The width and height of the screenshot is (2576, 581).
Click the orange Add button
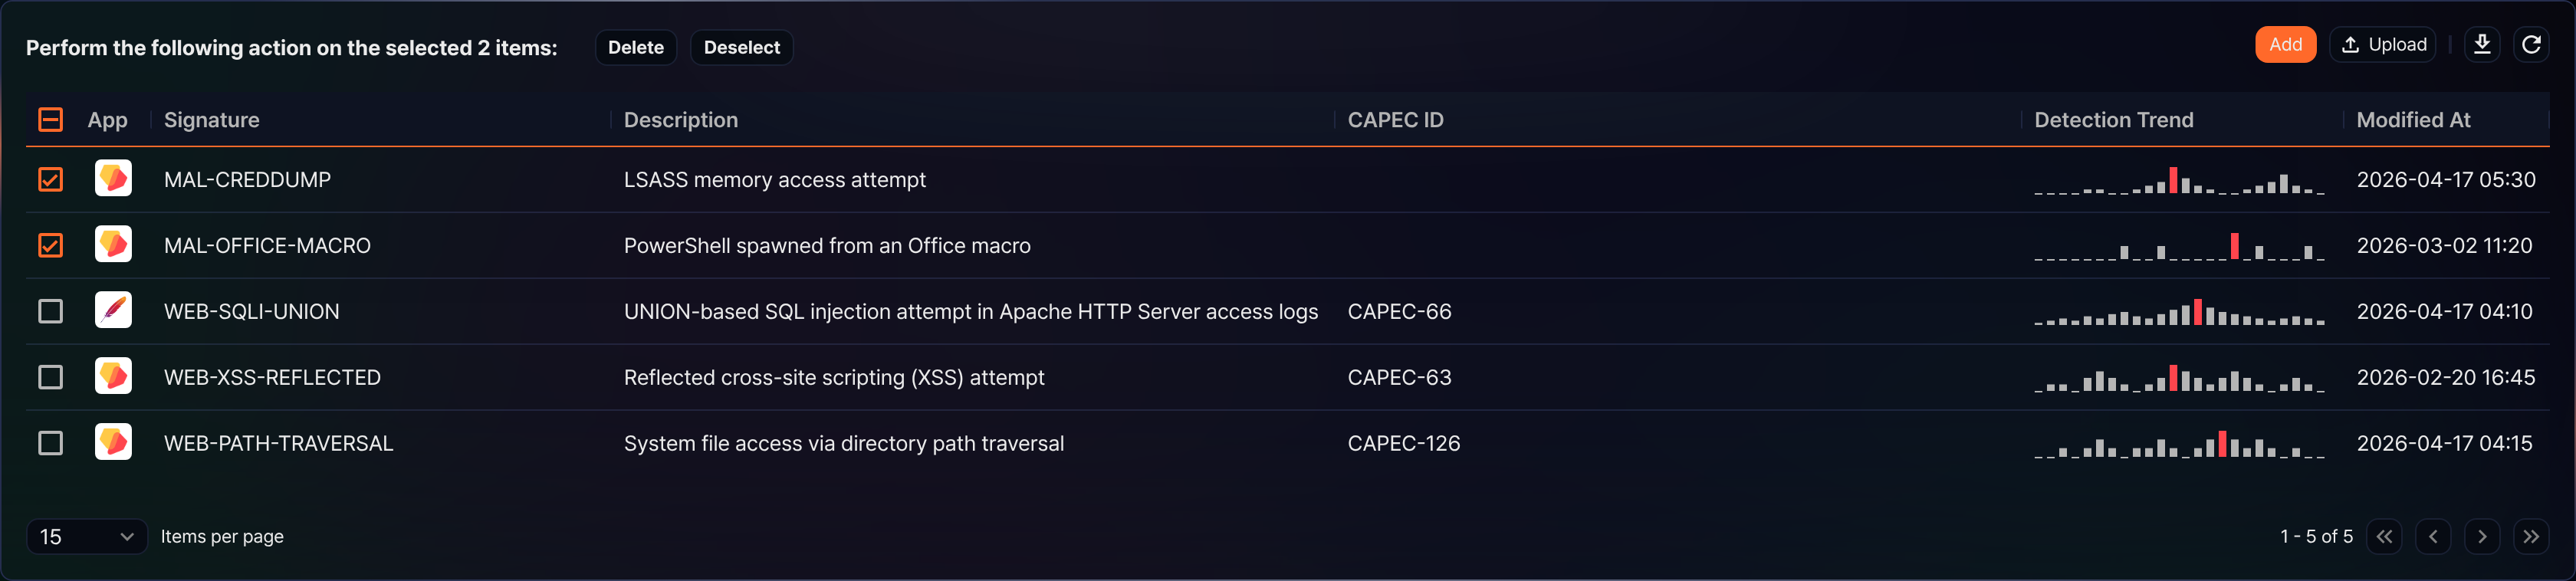point(2285,45)
